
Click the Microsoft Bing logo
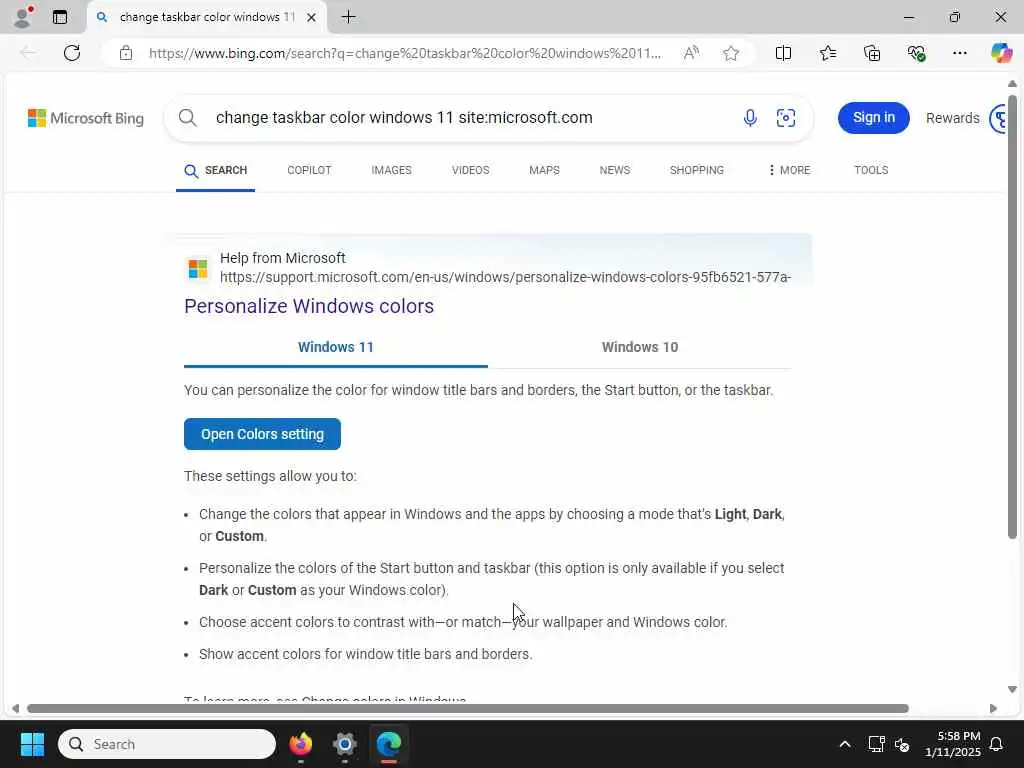pos(86,118)
